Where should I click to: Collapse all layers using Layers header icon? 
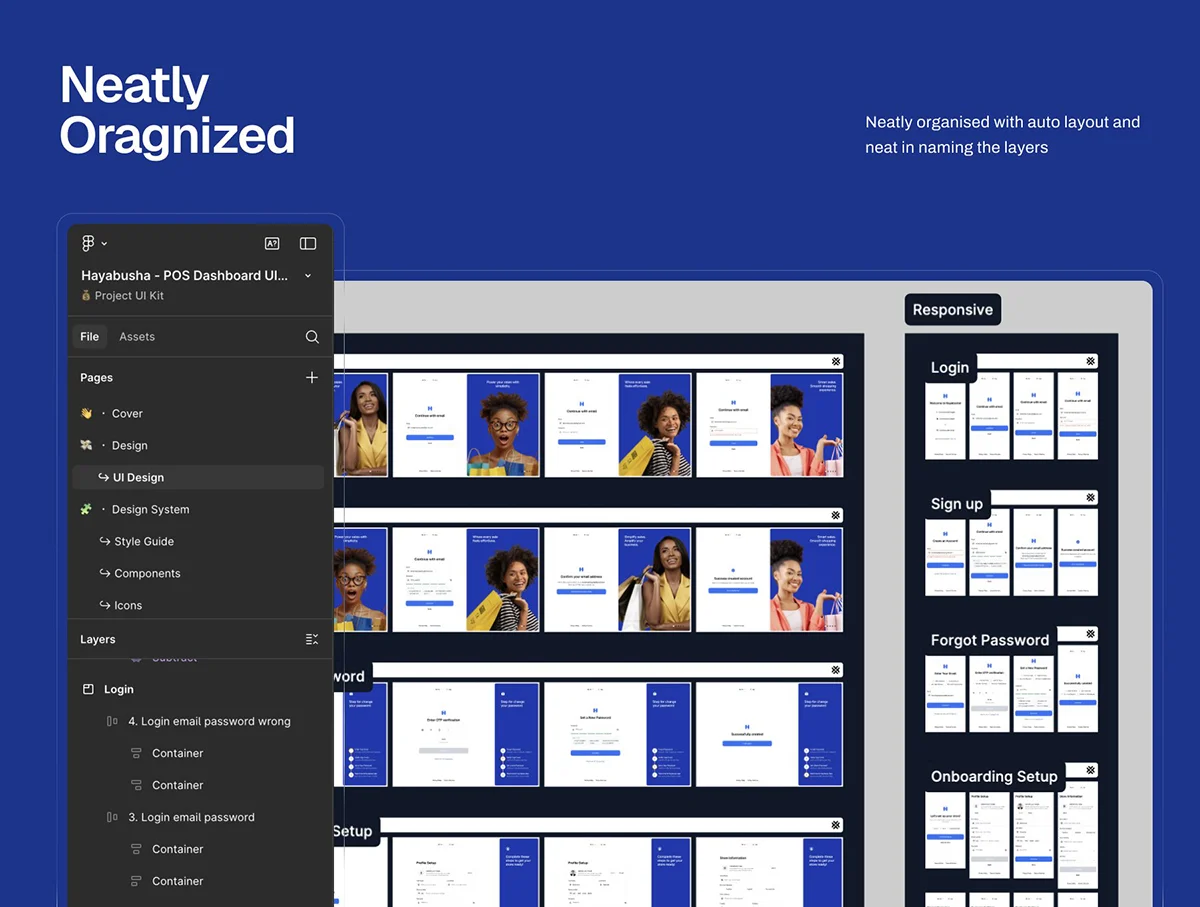(x=312, y=639)
